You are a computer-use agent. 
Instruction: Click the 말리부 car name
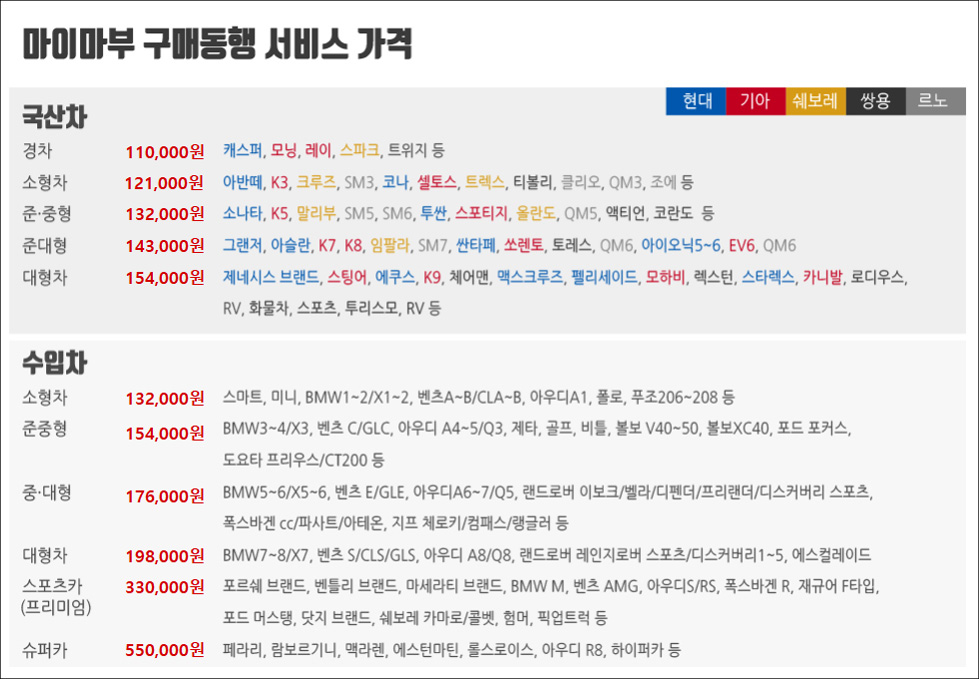[x=316, y=213]
